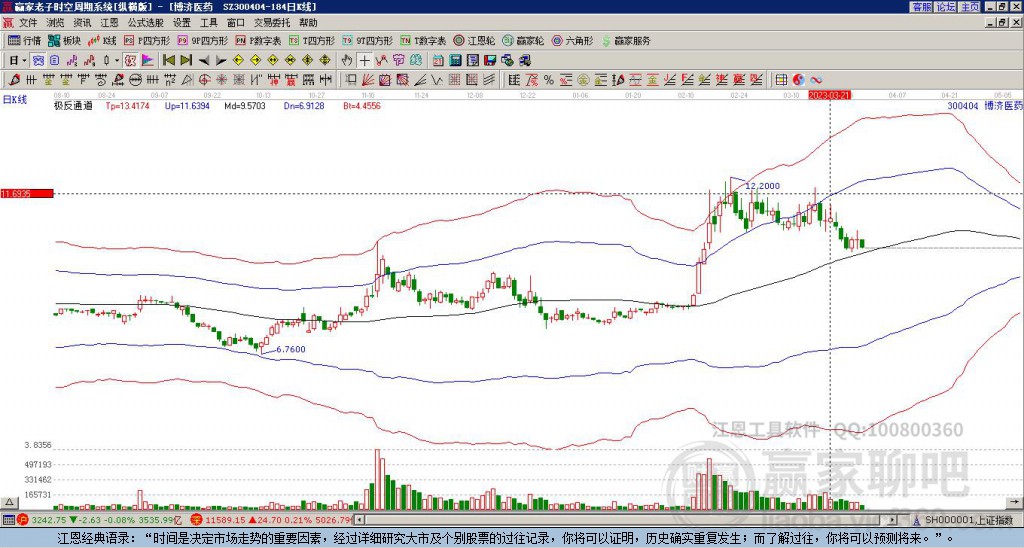Click the 11.6935 price axis label
Image resolution: width=1024 pixels, height=548 pixels.
point(26,193)
